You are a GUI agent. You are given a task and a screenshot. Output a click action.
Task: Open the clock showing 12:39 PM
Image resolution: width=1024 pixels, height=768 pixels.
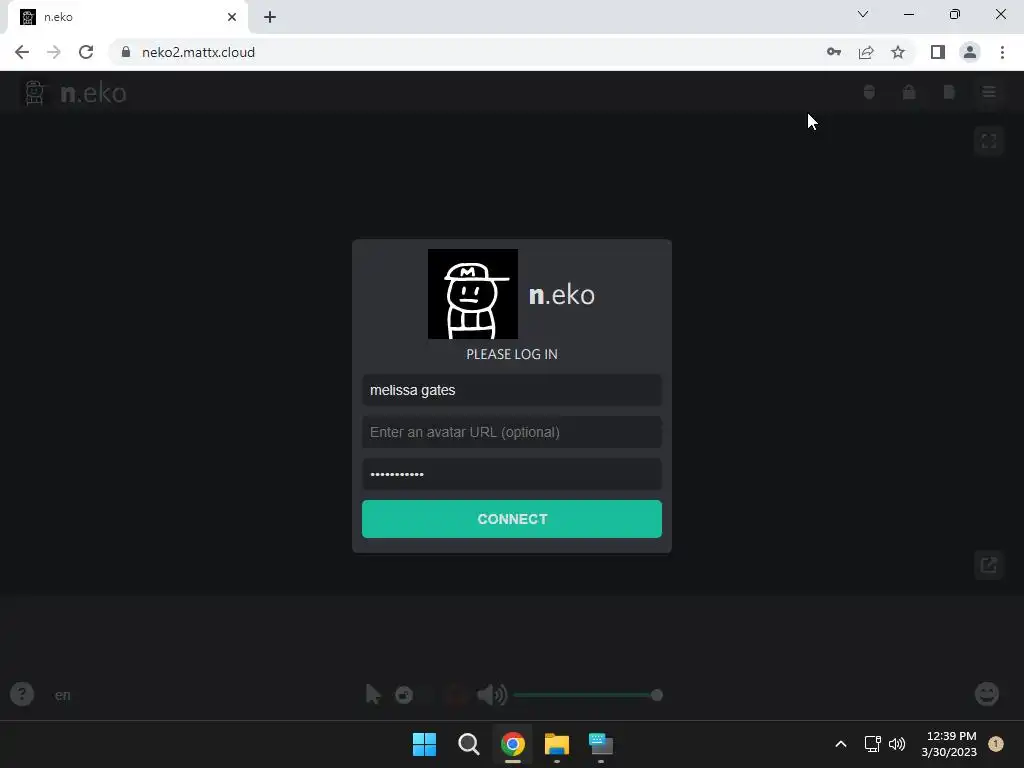[x=949, y=744]
